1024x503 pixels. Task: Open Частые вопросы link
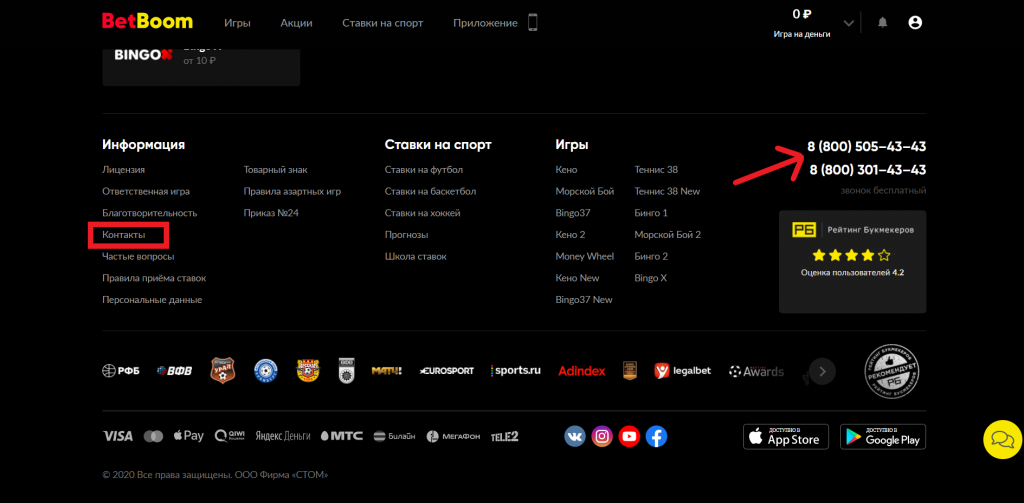pos(138,257)
